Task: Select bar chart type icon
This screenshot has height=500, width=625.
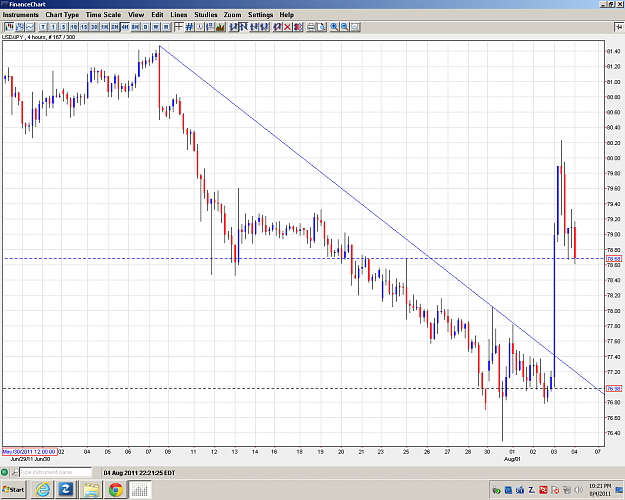Action: click(20, 27)
